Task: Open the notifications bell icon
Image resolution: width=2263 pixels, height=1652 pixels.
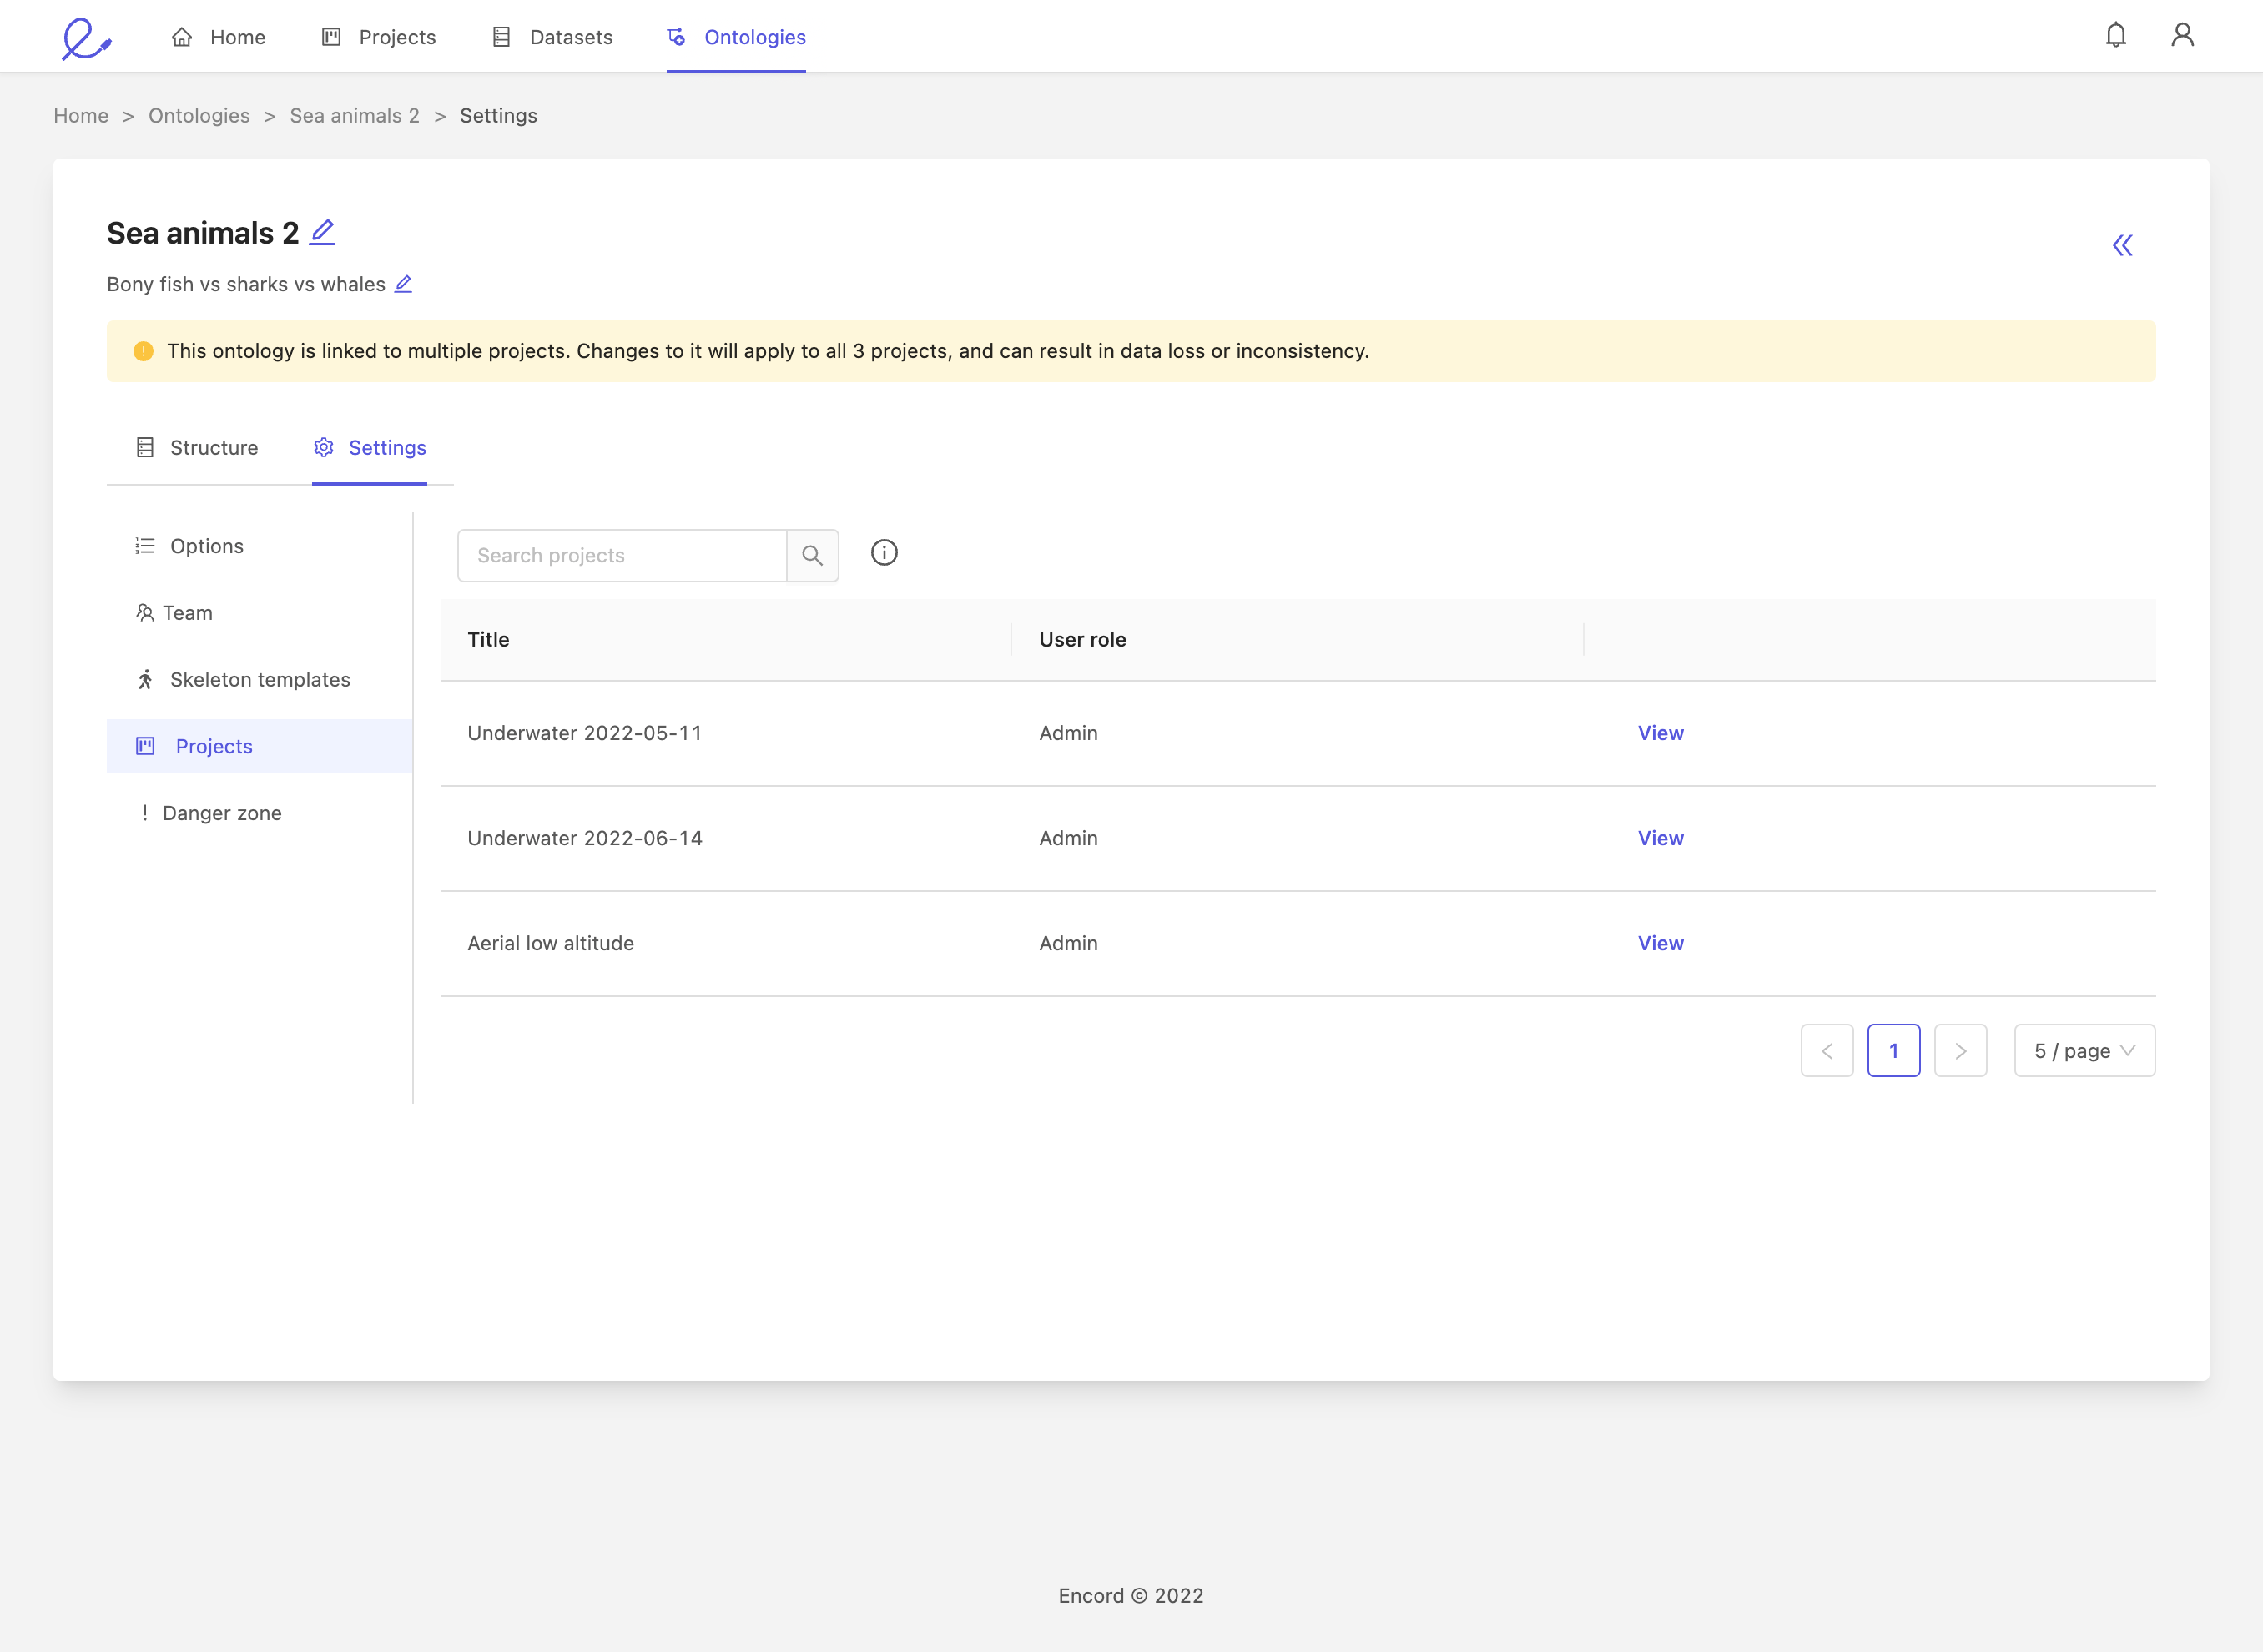Action: coord(2116,36)
